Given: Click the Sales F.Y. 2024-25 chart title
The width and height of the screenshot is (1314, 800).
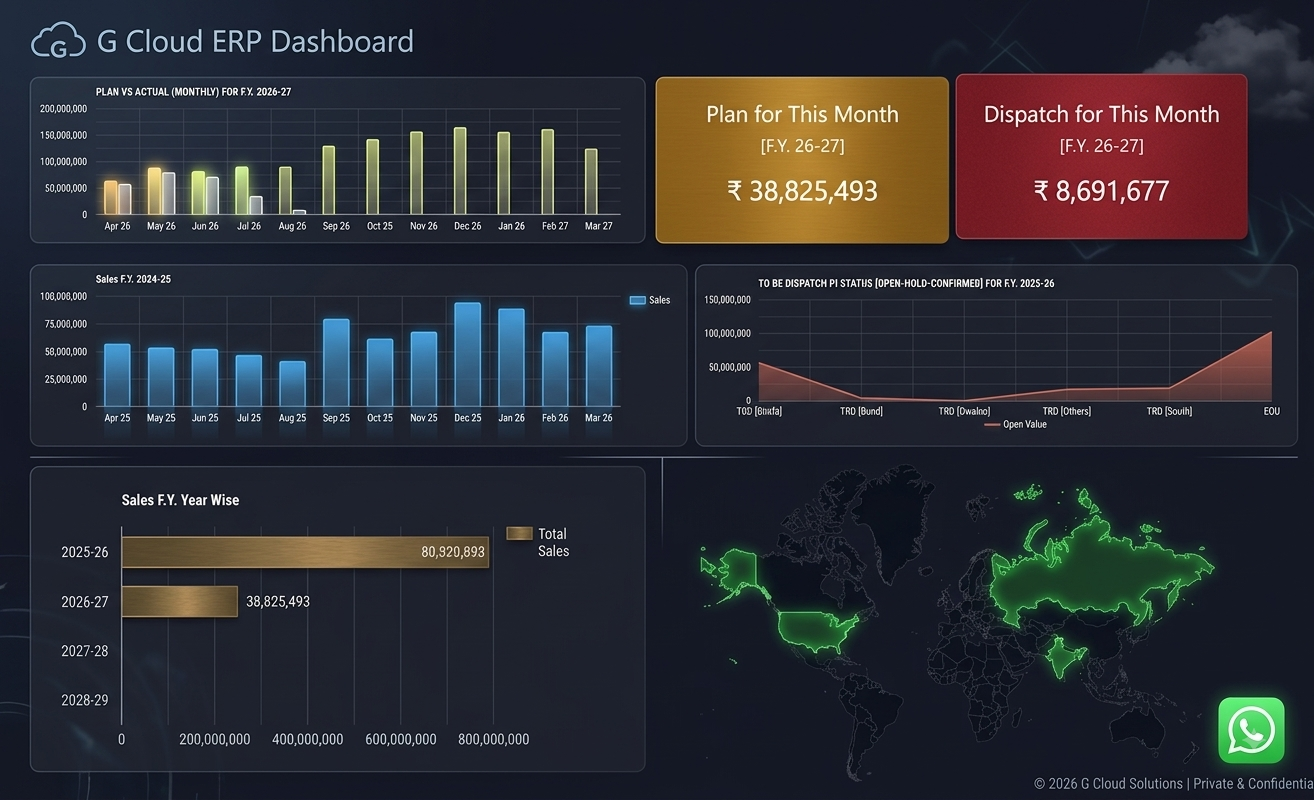Looking at the screenshot, I should (133, 279).
